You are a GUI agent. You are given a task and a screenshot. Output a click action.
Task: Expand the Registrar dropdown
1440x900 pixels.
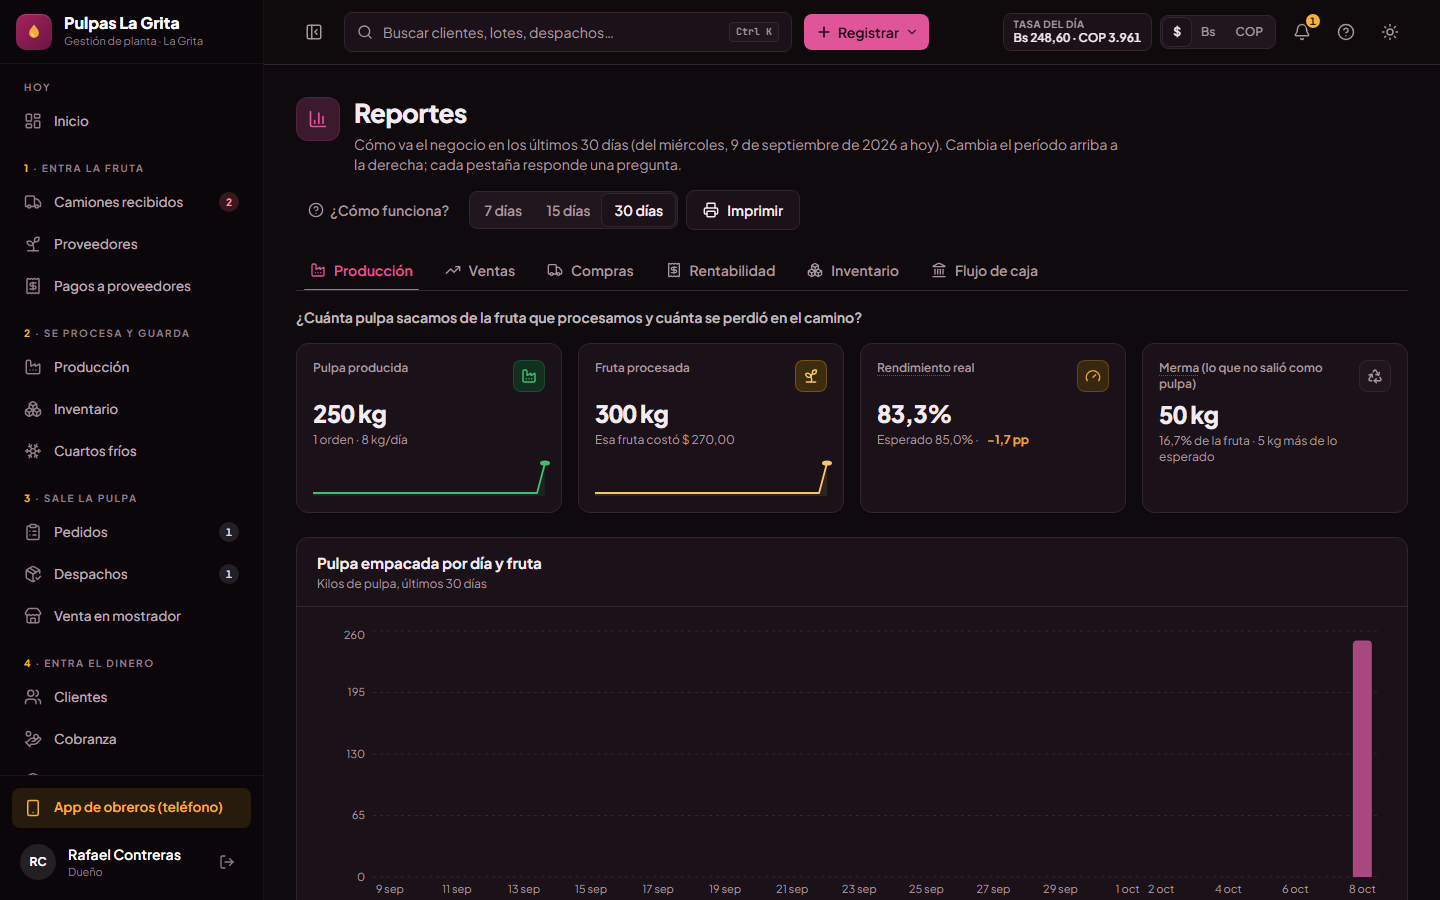(866, 32)
